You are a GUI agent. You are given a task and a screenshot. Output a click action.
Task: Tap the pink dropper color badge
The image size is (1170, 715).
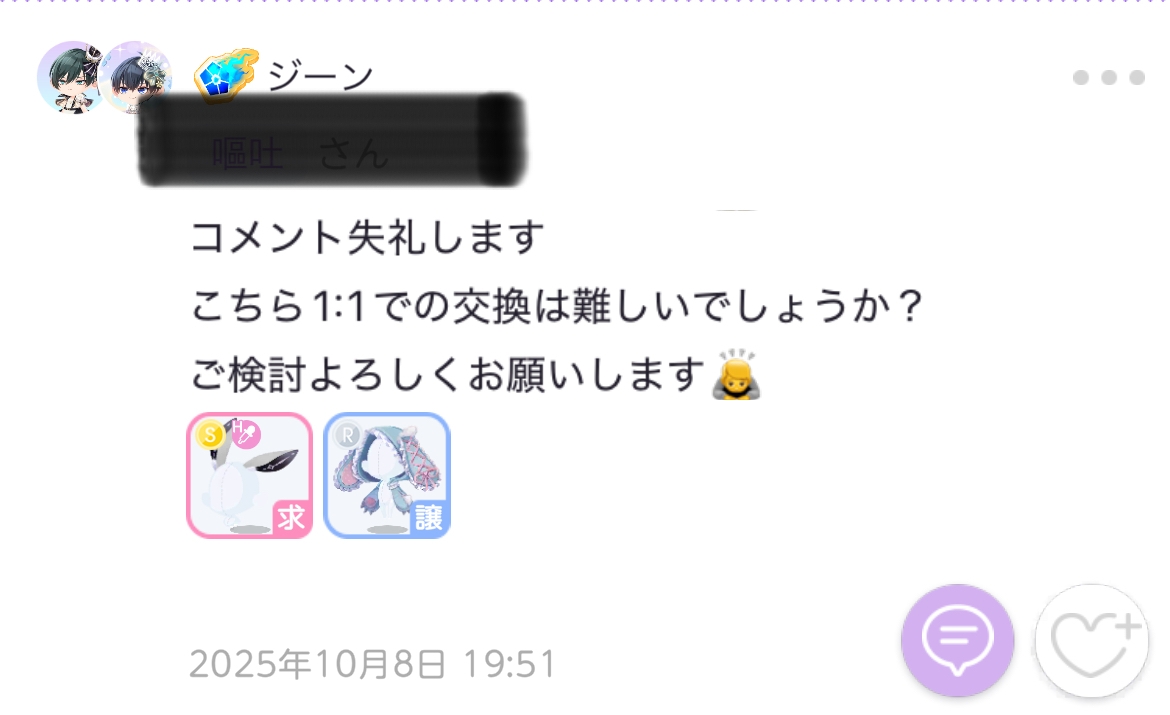tap(245, 433)
